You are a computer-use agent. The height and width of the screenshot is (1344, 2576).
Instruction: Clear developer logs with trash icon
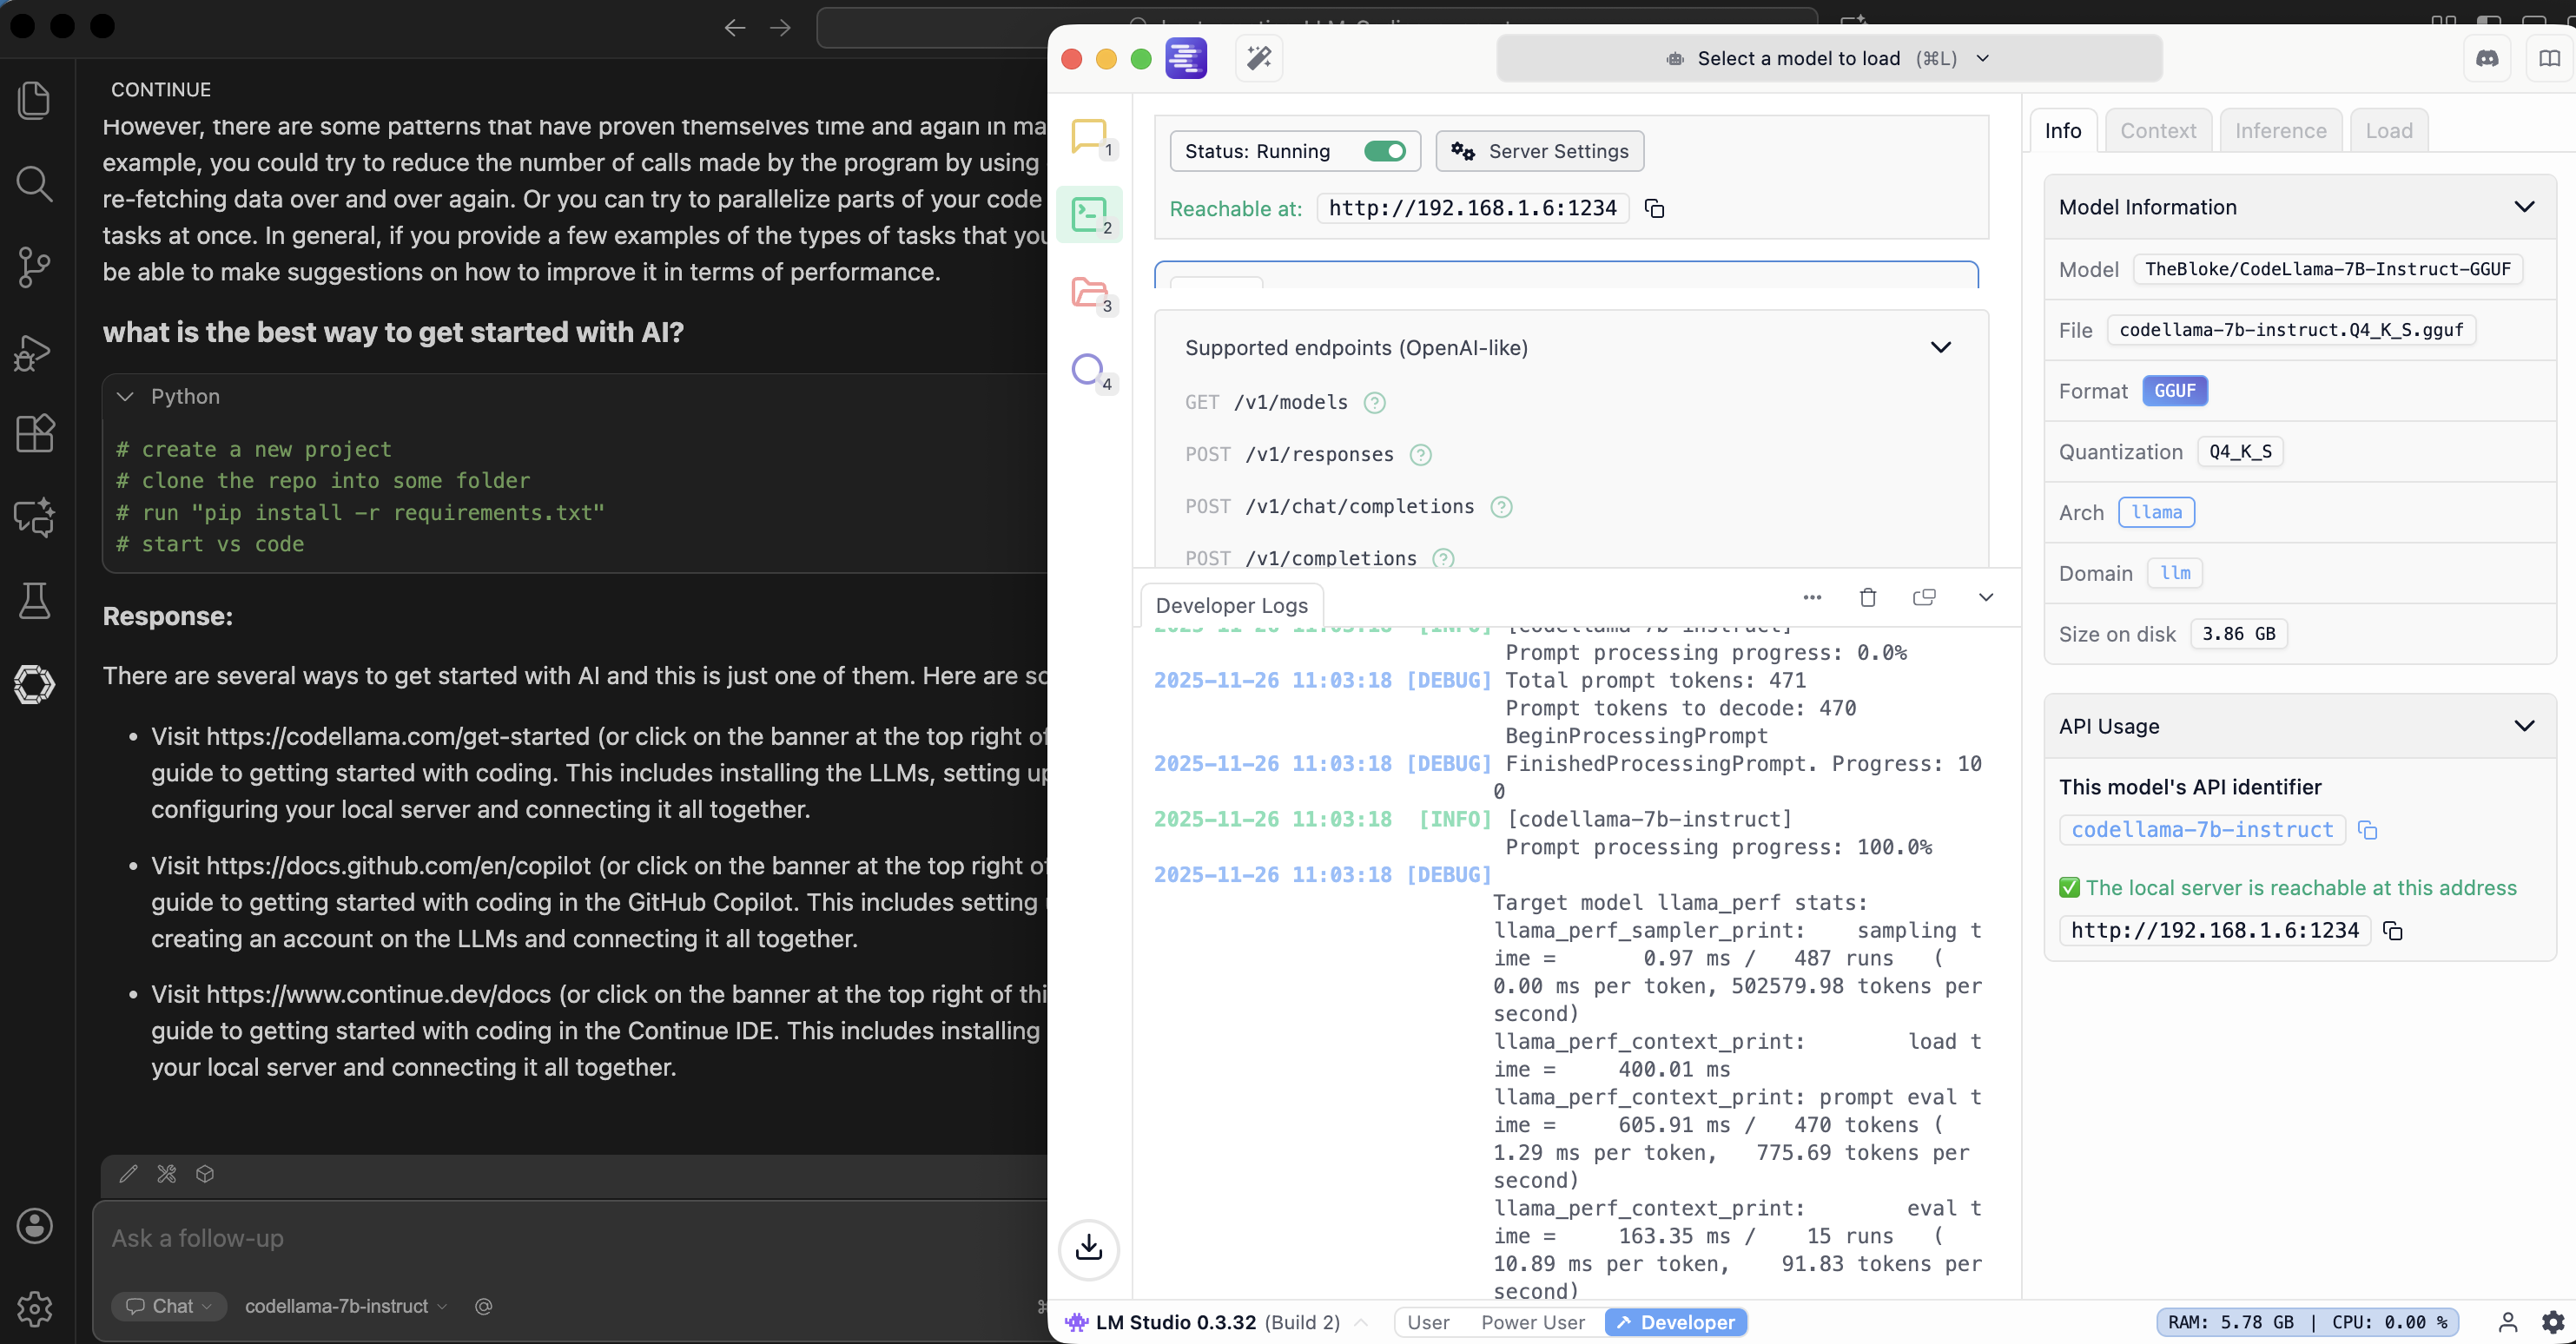pyautogui.click(x=1867, y=598)
